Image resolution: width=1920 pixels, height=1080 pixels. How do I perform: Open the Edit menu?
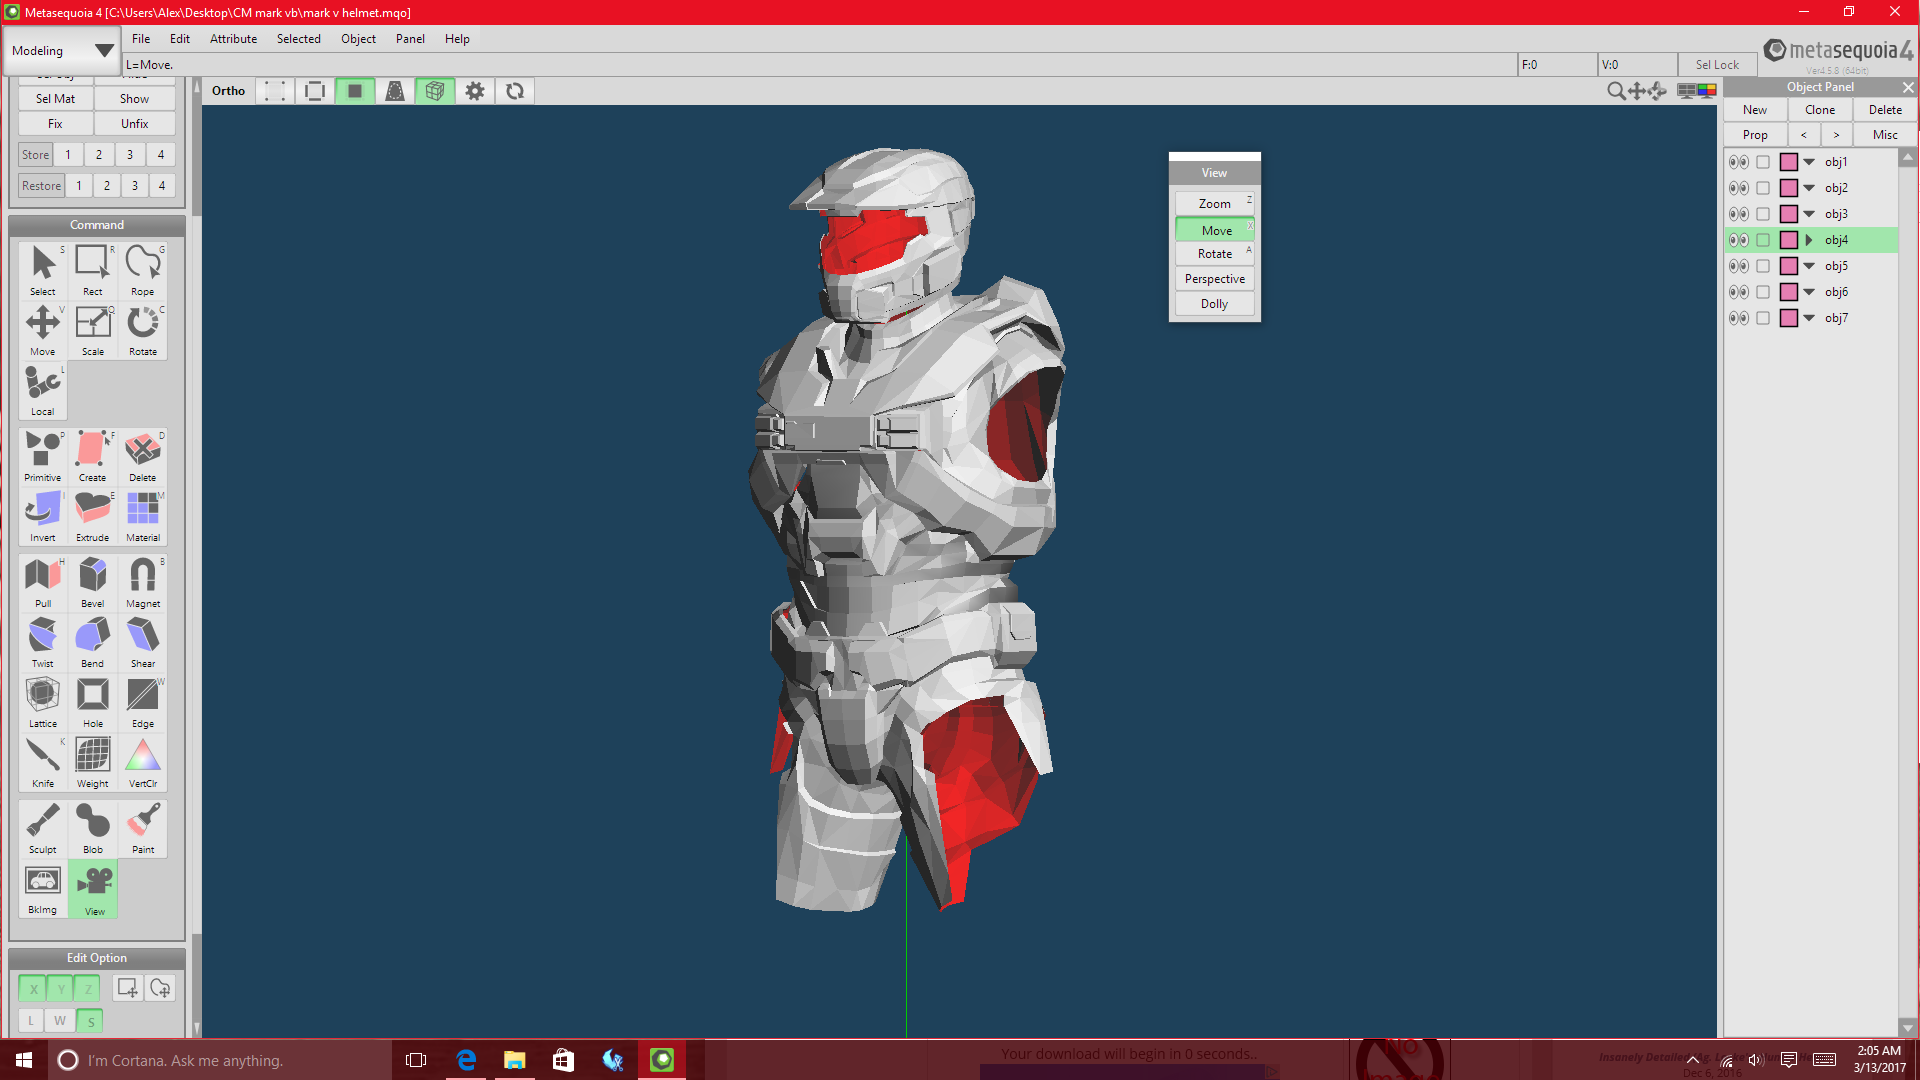pyautogui.click(x=180, y=39)
